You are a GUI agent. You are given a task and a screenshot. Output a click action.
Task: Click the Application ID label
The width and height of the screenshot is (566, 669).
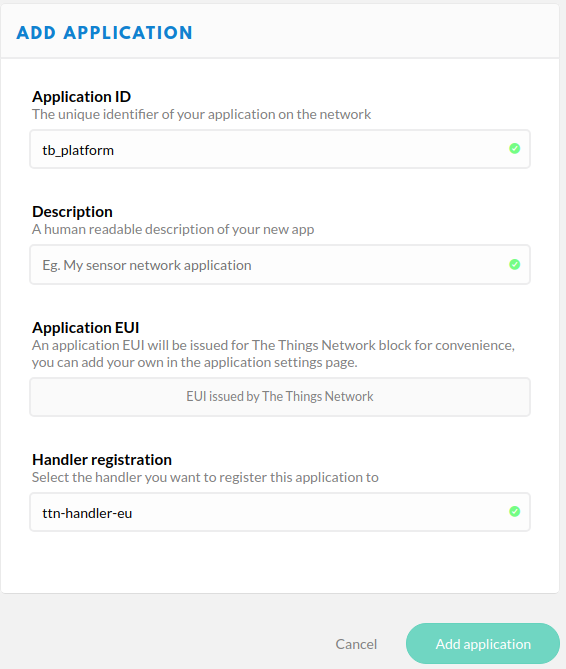[81, 97]
